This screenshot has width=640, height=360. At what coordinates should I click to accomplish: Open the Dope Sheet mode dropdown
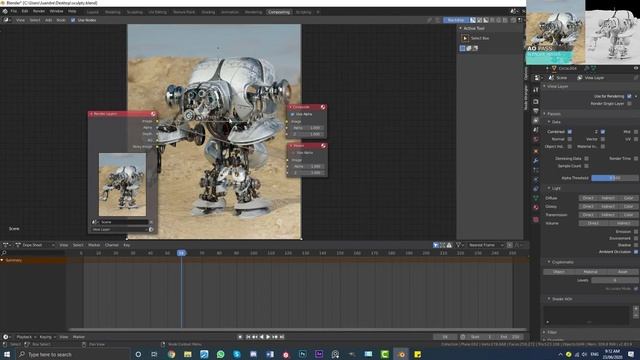(x=35, y=245)
